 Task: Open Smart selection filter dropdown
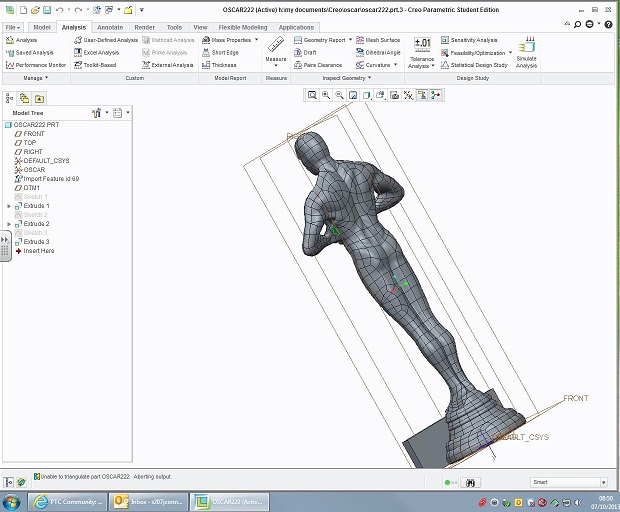(604, 482)
